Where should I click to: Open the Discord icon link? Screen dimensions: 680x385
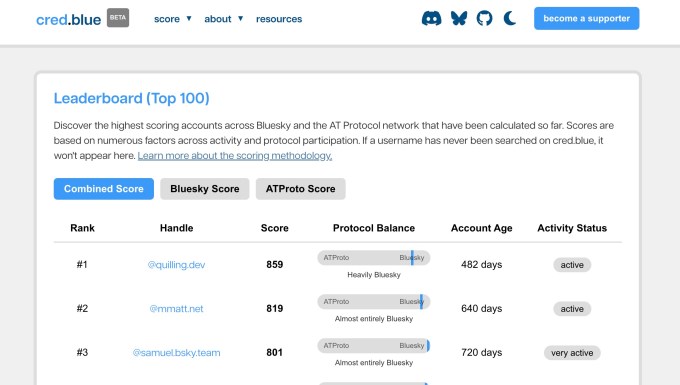[432, 19]
